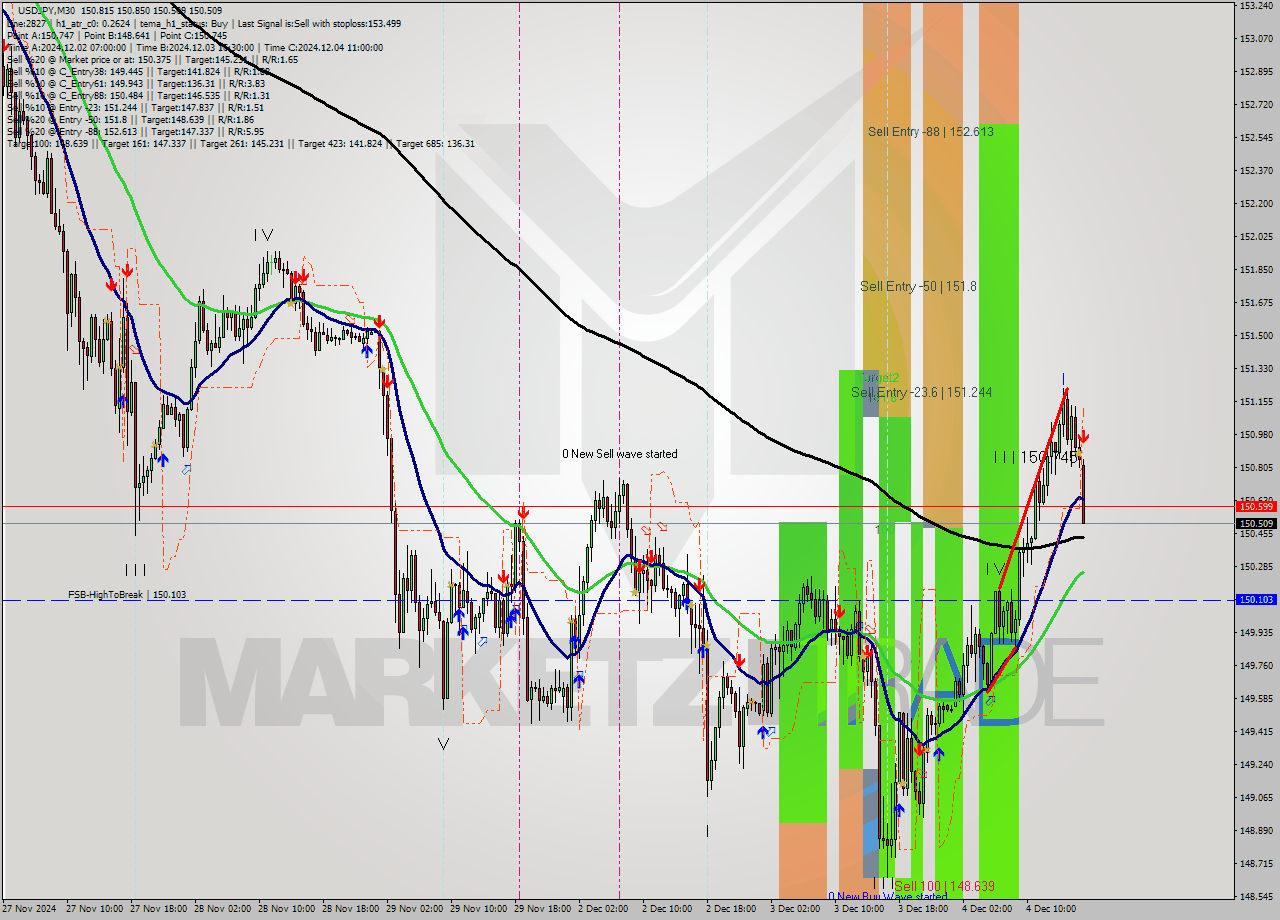1280x920 pixels.
Task: Click the 'C_Entry61: 149.943' sell line
Action: [136, 83]
